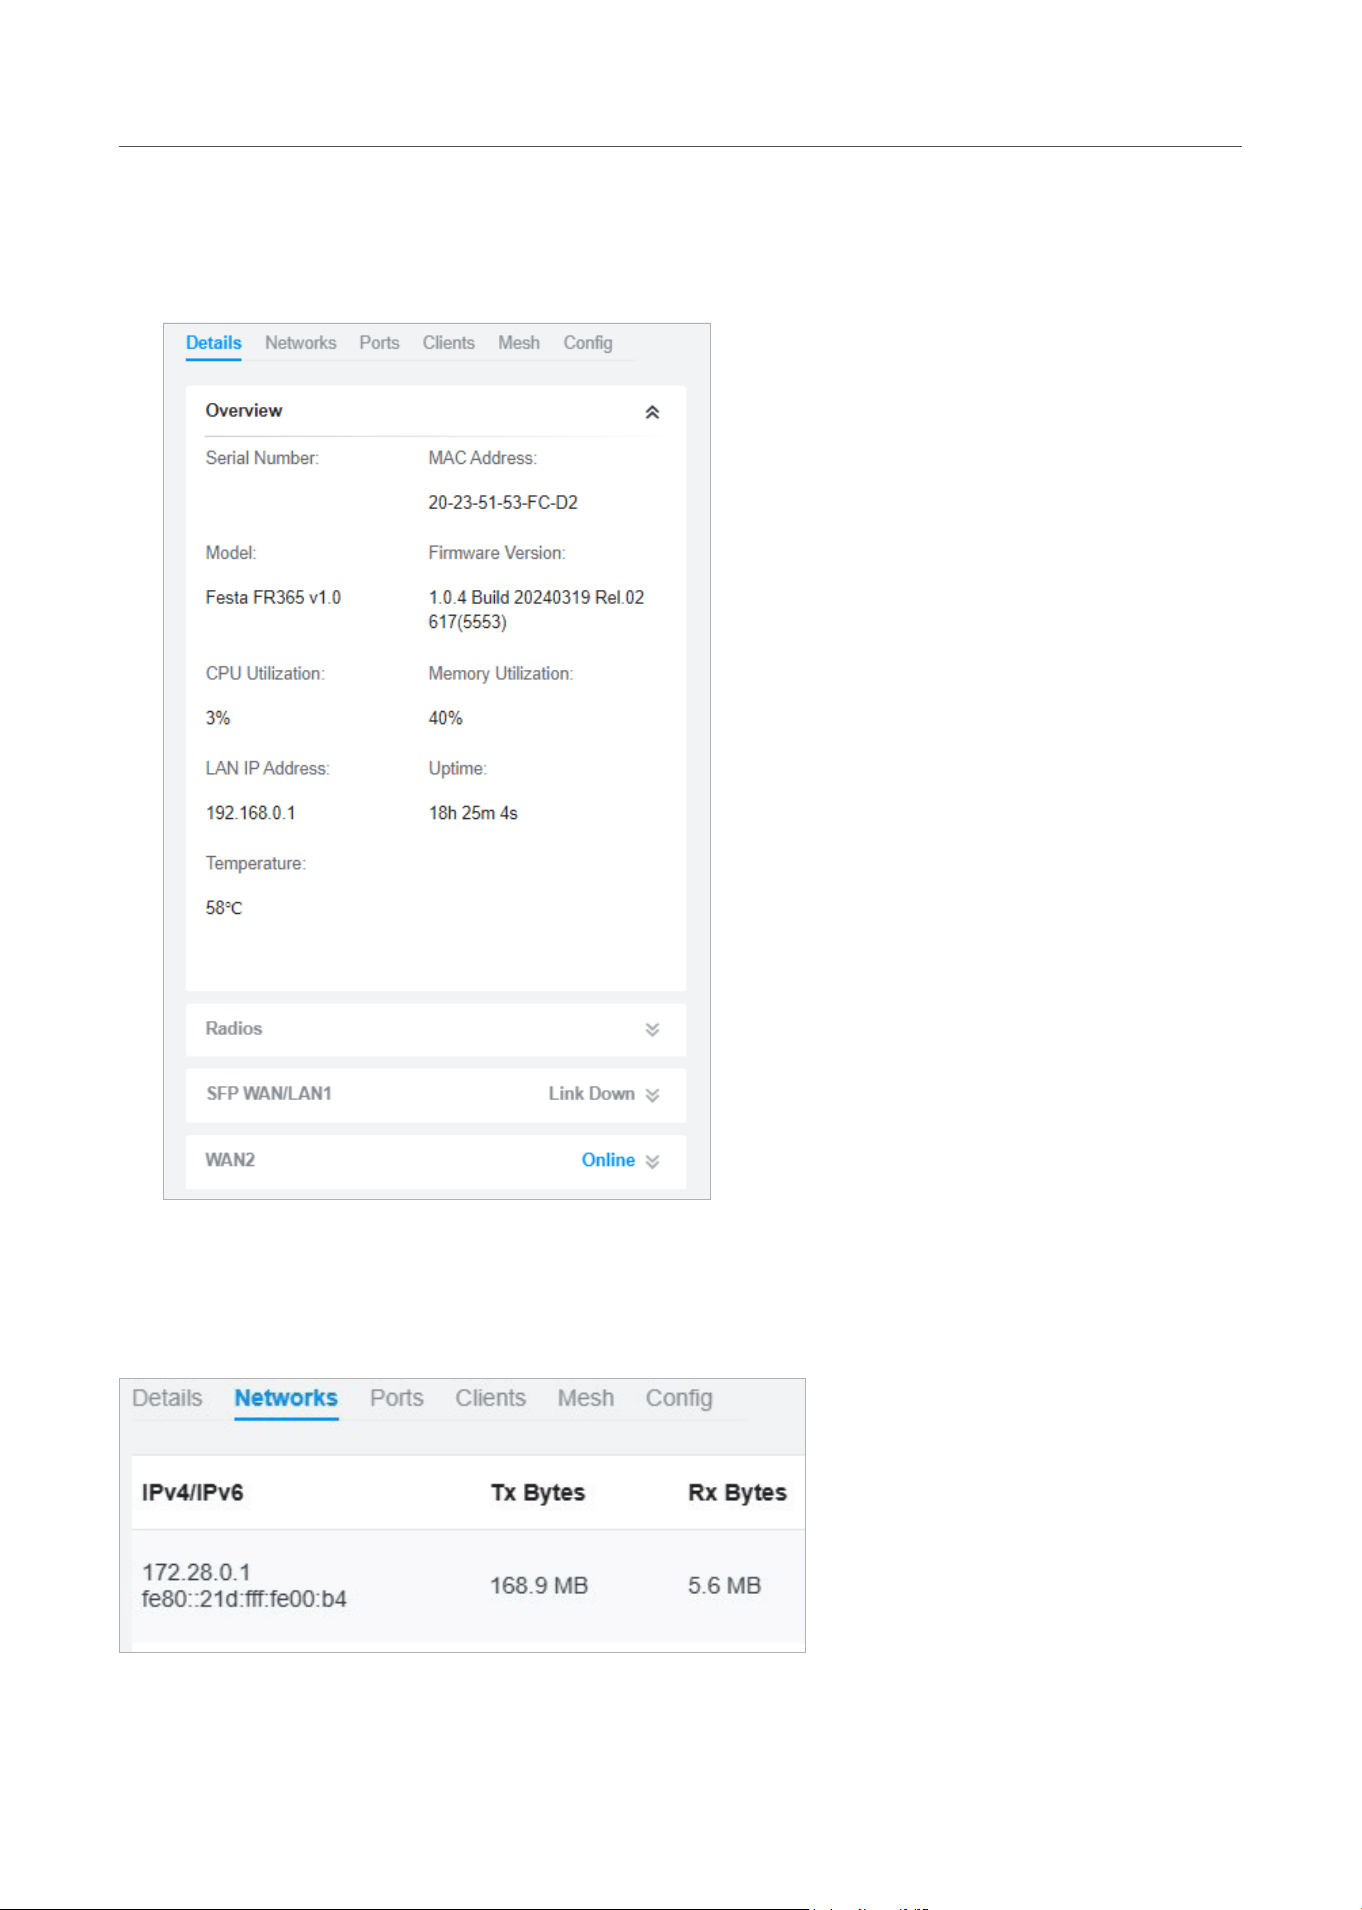Screen dimensions: 1362x1910
Task: Switch to Clients tab in lower panel
Action: click(490, 1398)
